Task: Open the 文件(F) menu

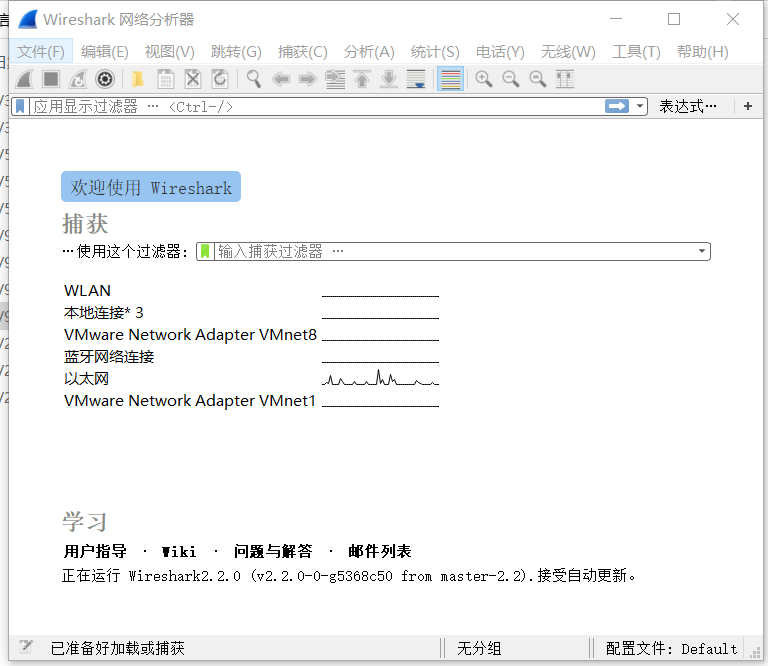Action: [41, 51]
